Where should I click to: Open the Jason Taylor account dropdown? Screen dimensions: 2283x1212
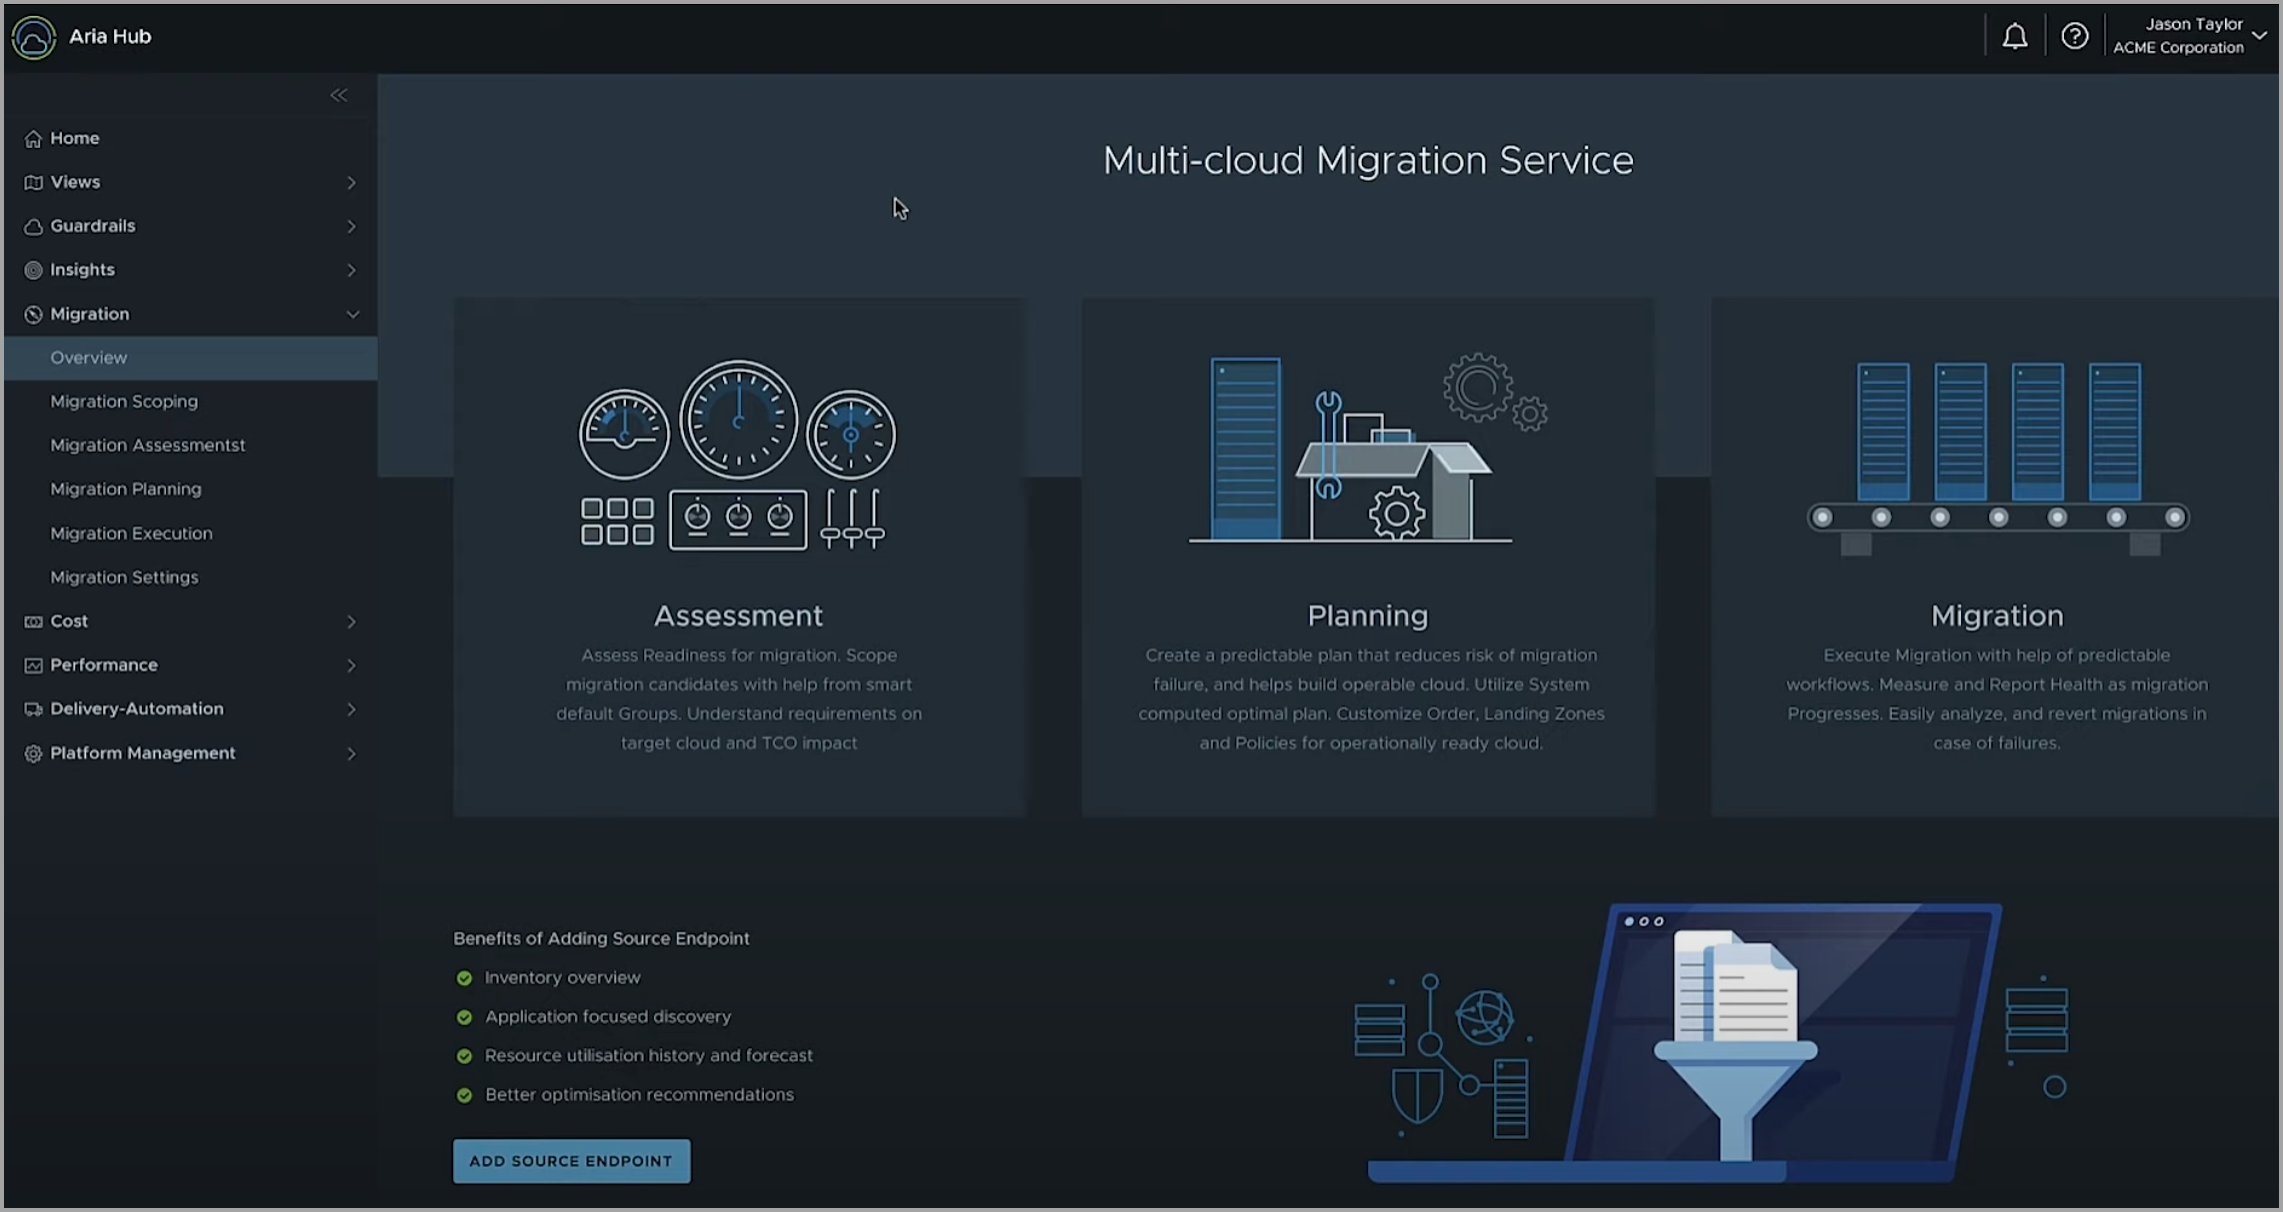click(2189, 36)
